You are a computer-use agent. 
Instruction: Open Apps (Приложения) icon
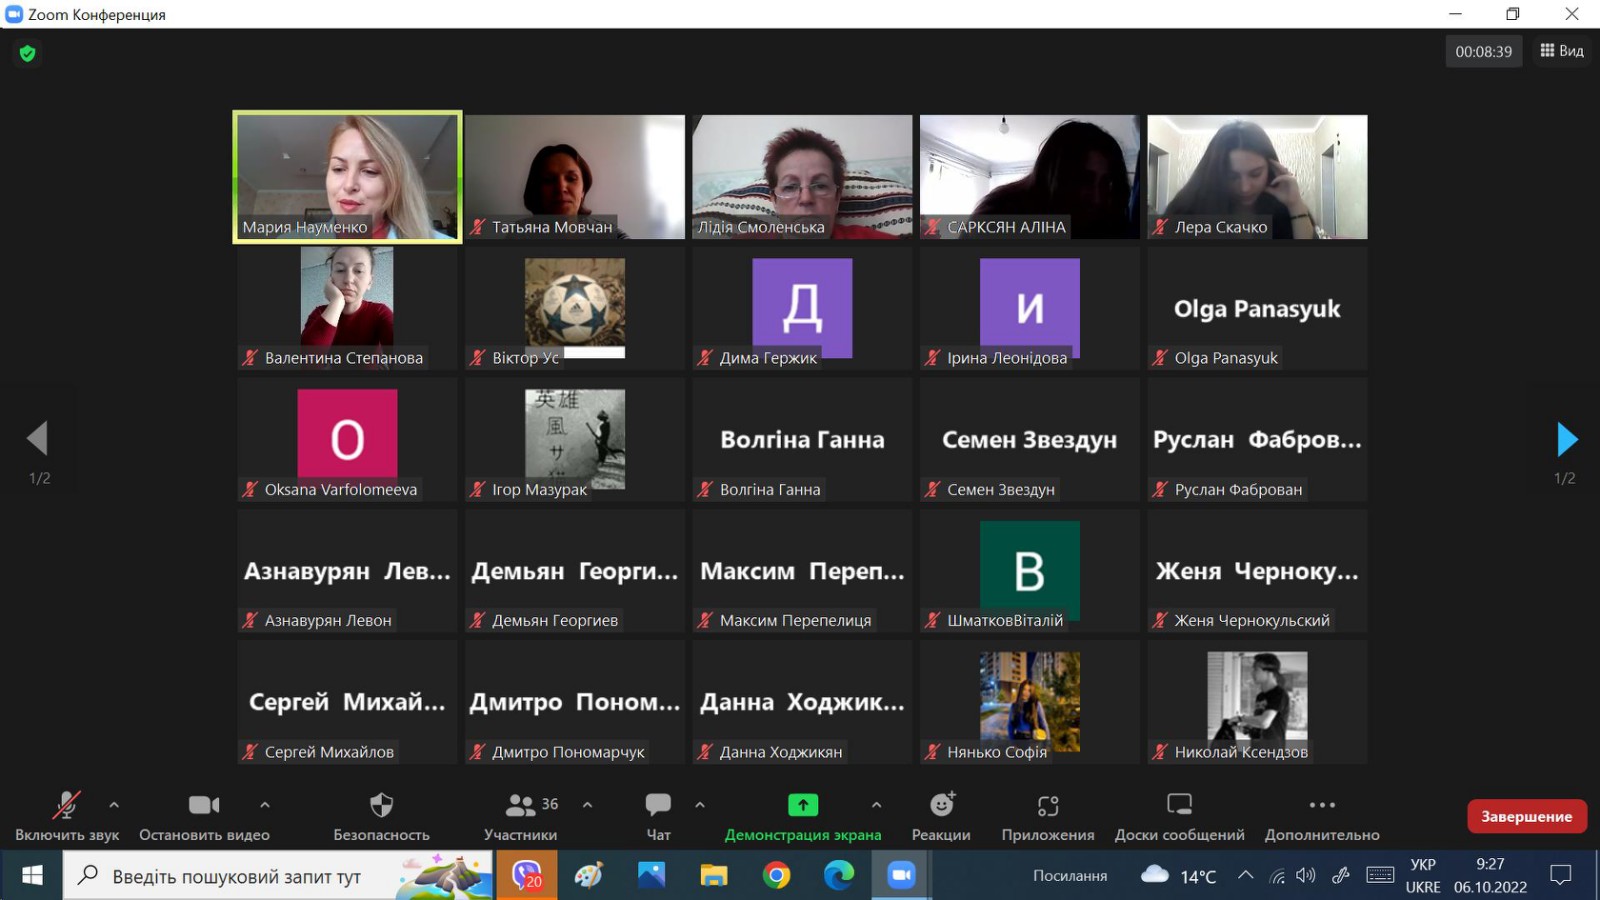pyautogui.click(x=1047, y=806)
